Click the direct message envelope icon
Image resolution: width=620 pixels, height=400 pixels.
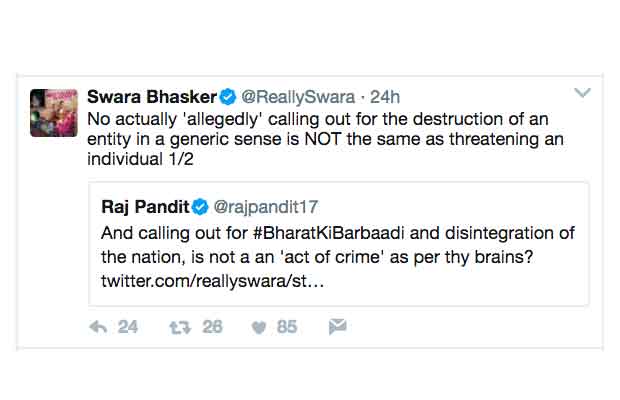pos(337,327)
